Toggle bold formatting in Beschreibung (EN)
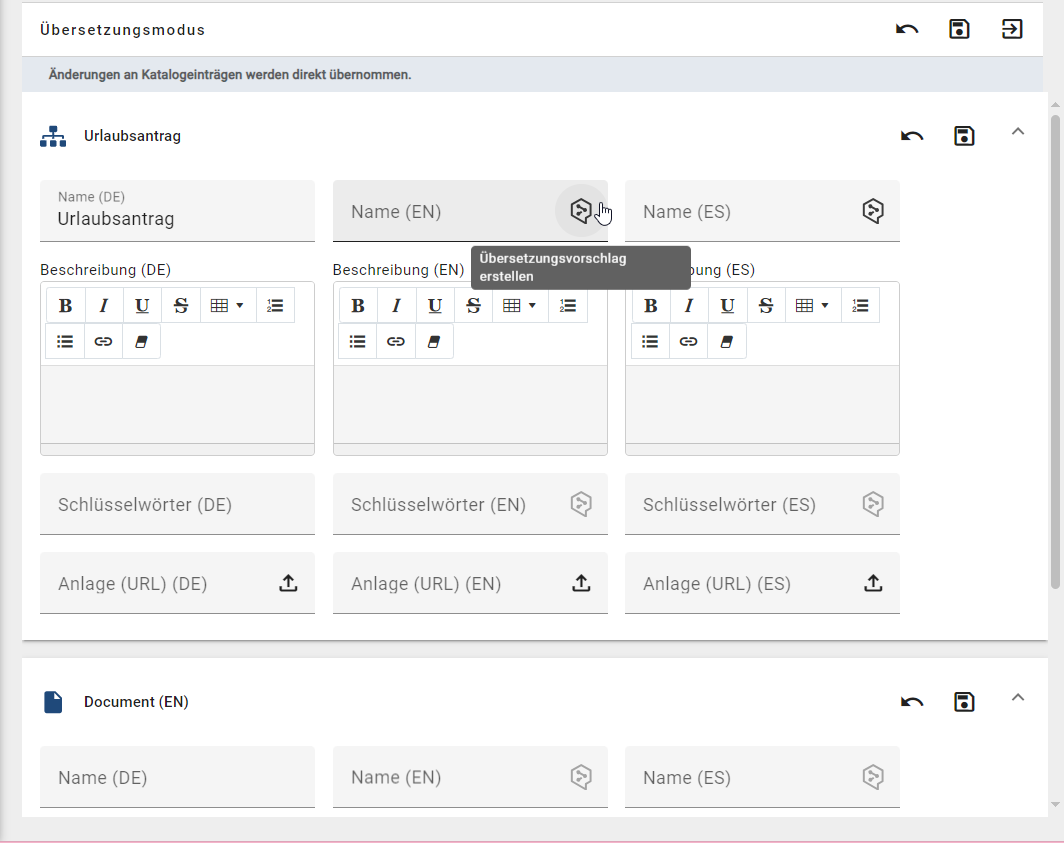 point(357,305)
